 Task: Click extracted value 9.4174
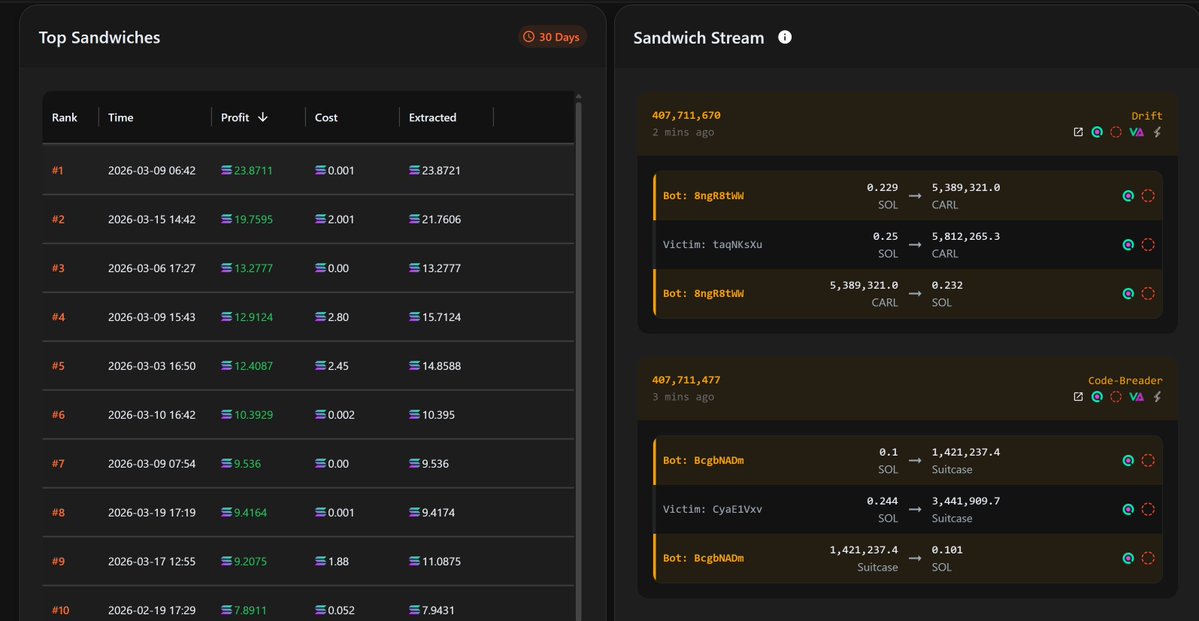pyautogui.click(x=438, y=512)
